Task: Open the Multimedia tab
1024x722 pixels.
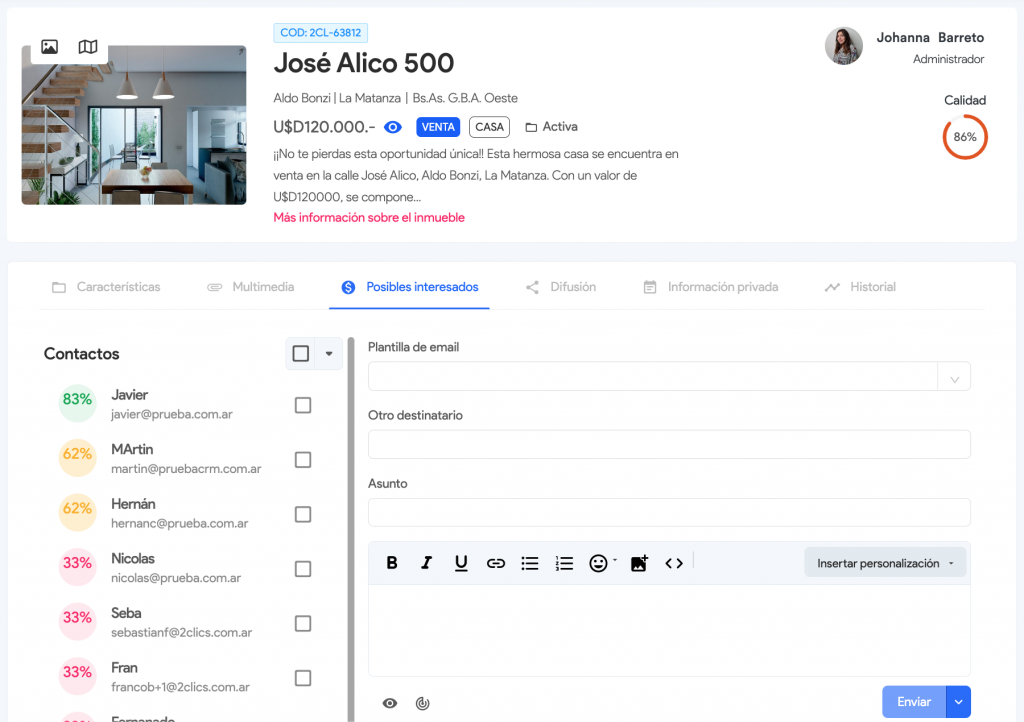Action: click(251, 287)
